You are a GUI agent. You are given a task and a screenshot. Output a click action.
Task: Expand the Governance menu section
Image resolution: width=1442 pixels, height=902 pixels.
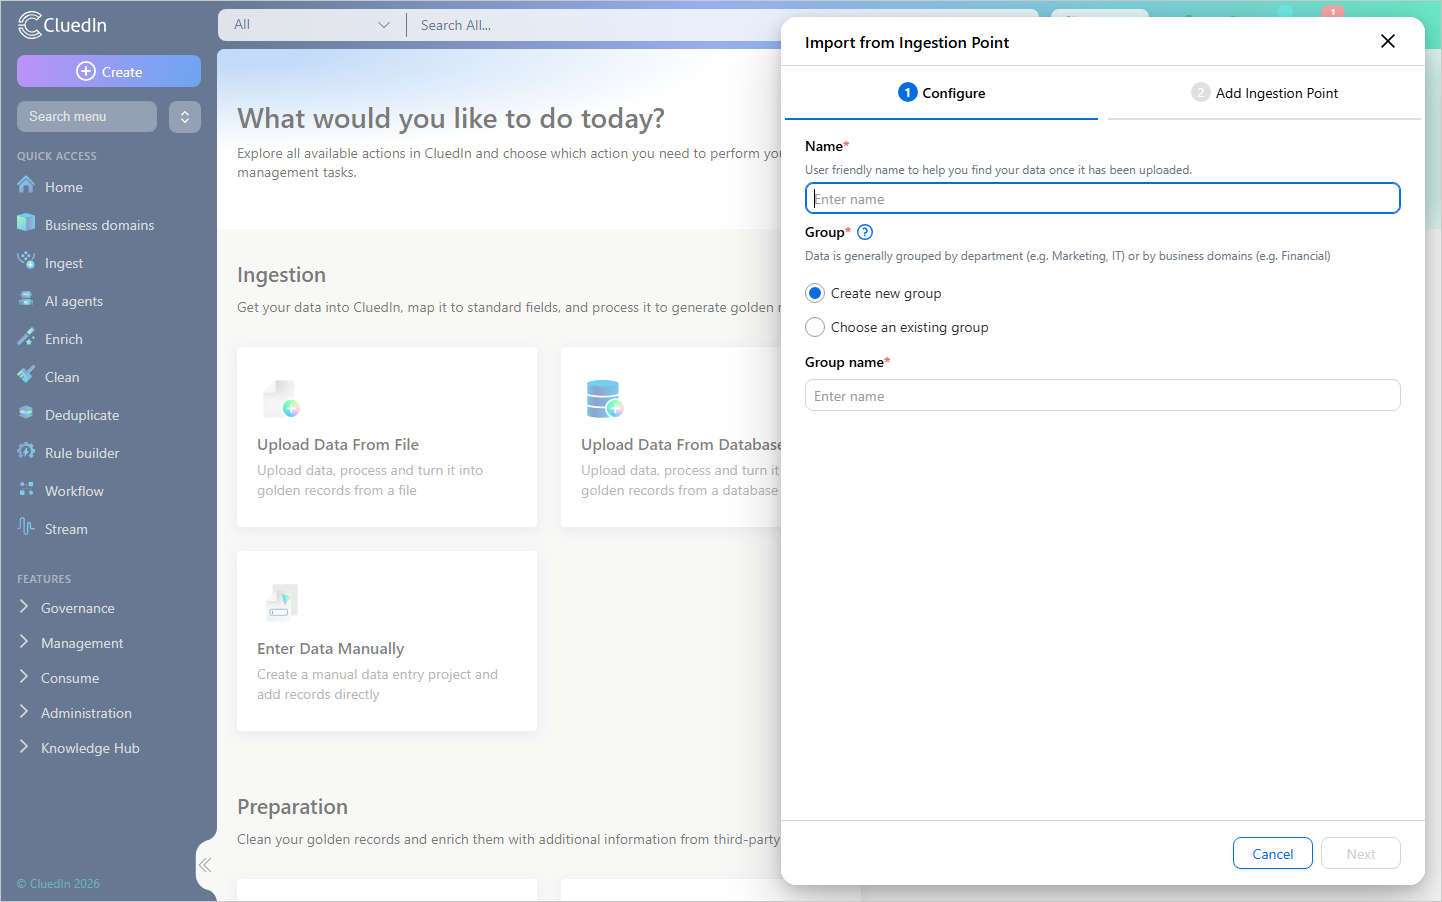coord(77,608)
